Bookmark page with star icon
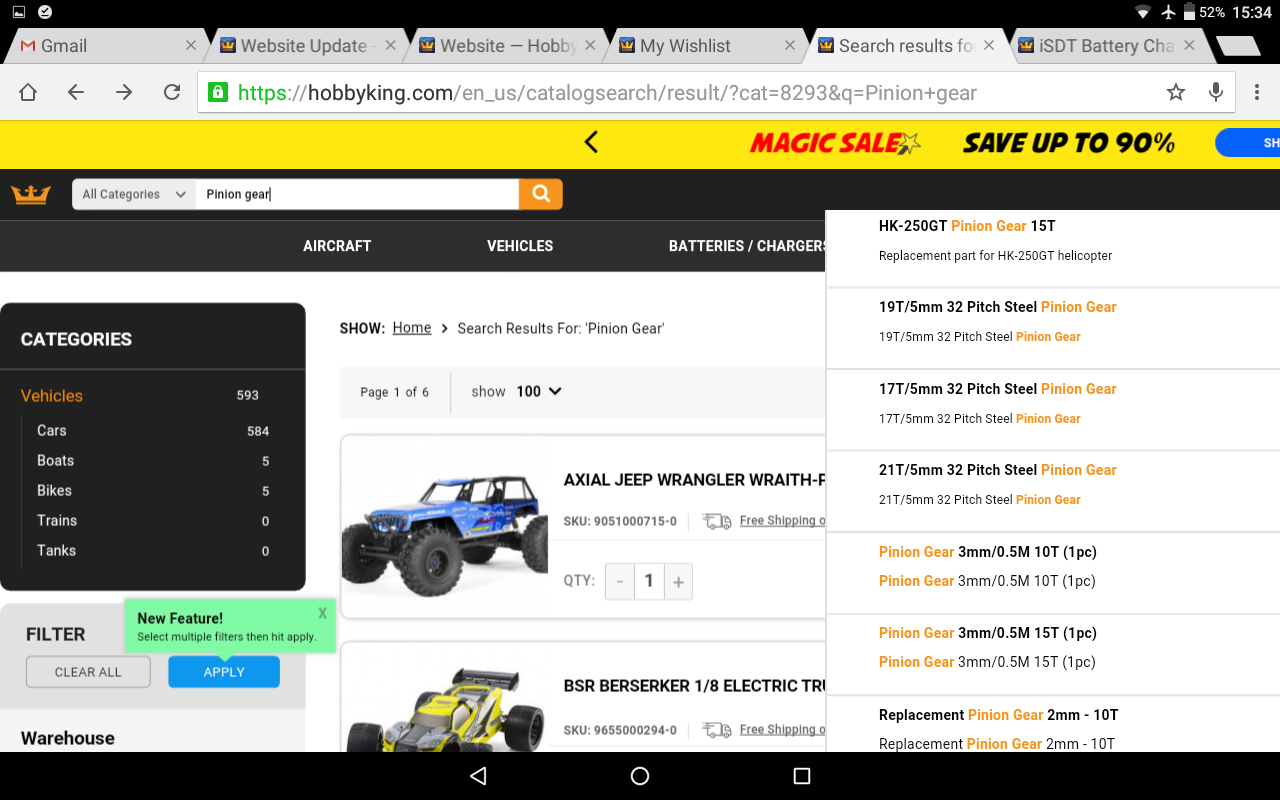 (x=1176, y=93)
